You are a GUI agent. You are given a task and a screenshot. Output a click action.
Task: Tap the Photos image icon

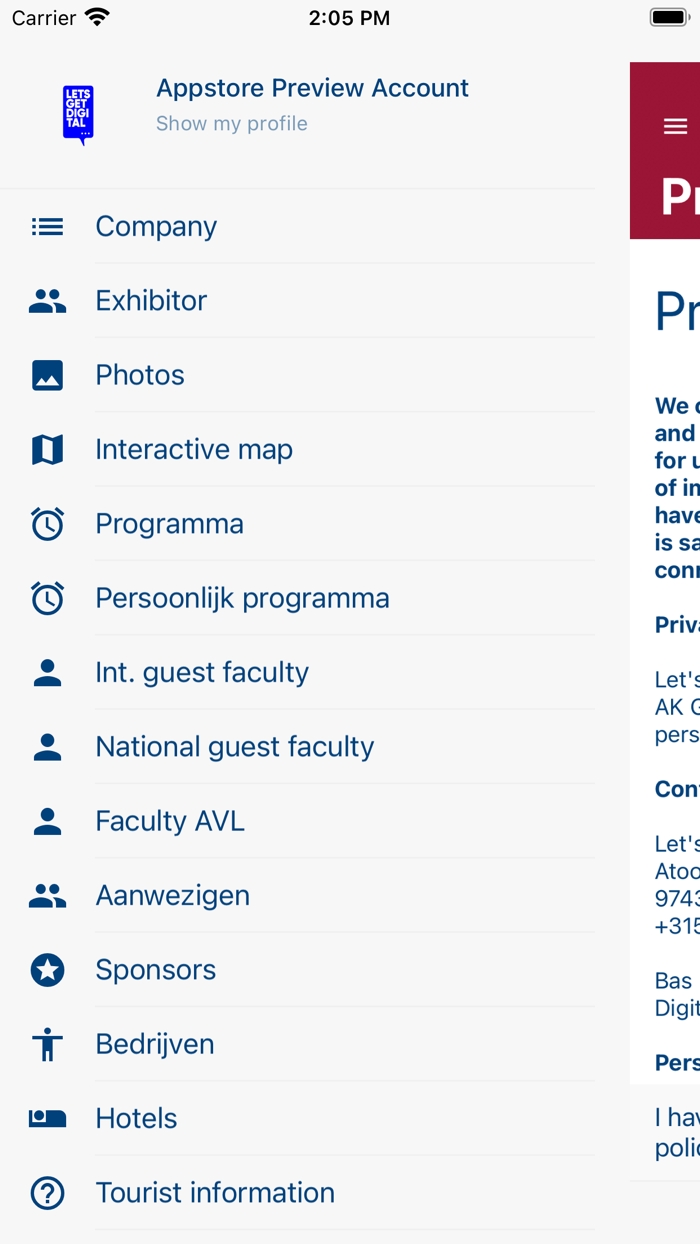point(47,374)
